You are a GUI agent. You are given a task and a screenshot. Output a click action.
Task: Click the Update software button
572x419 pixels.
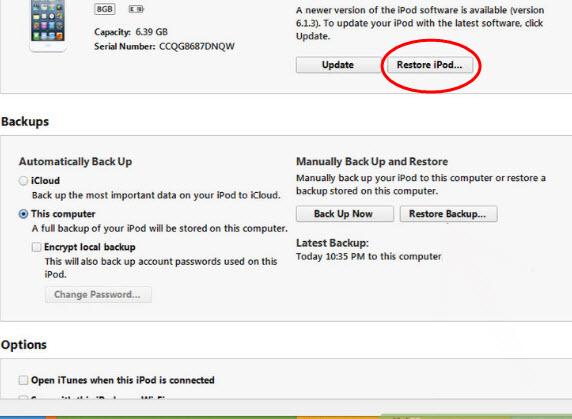337,65
